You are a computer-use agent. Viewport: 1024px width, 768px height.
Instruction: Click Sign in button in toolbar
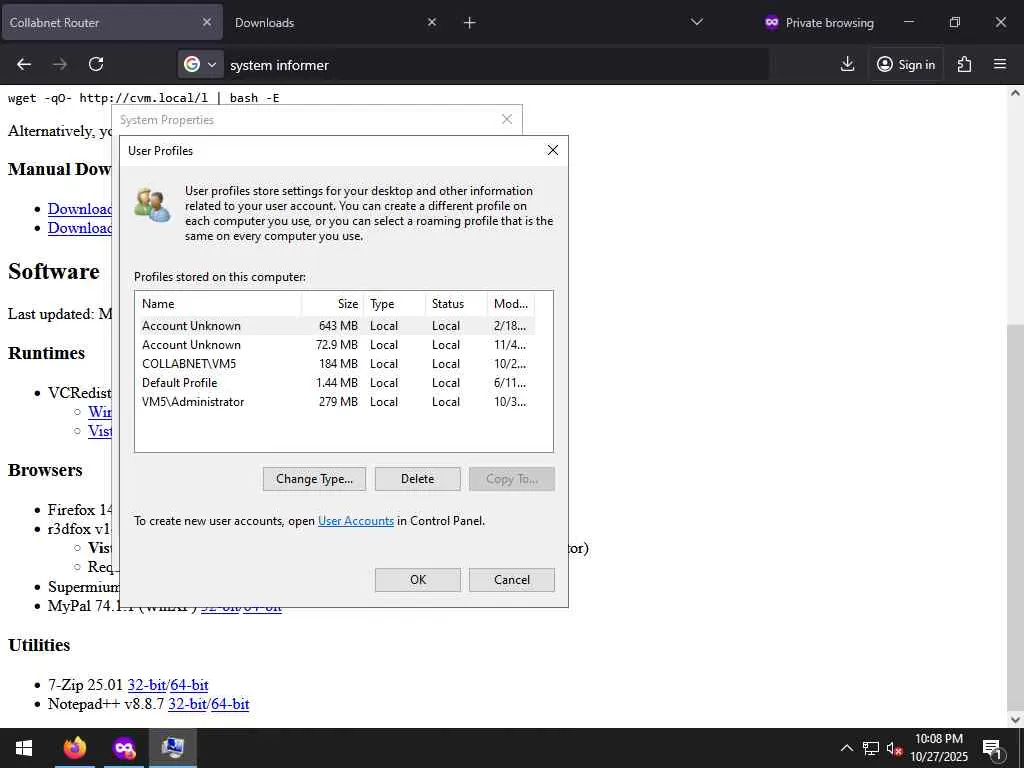click(x=906, y=64)
